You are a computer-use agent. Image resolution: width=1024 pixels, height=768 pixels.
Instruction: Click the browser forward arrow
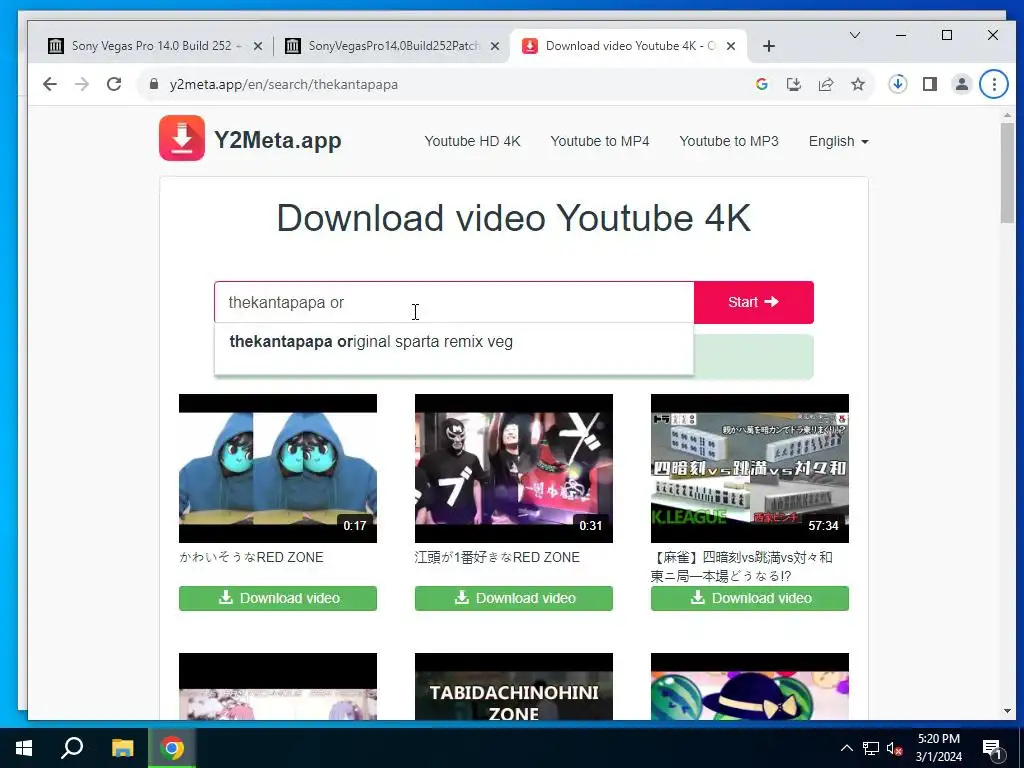click(x=82, y=84)
